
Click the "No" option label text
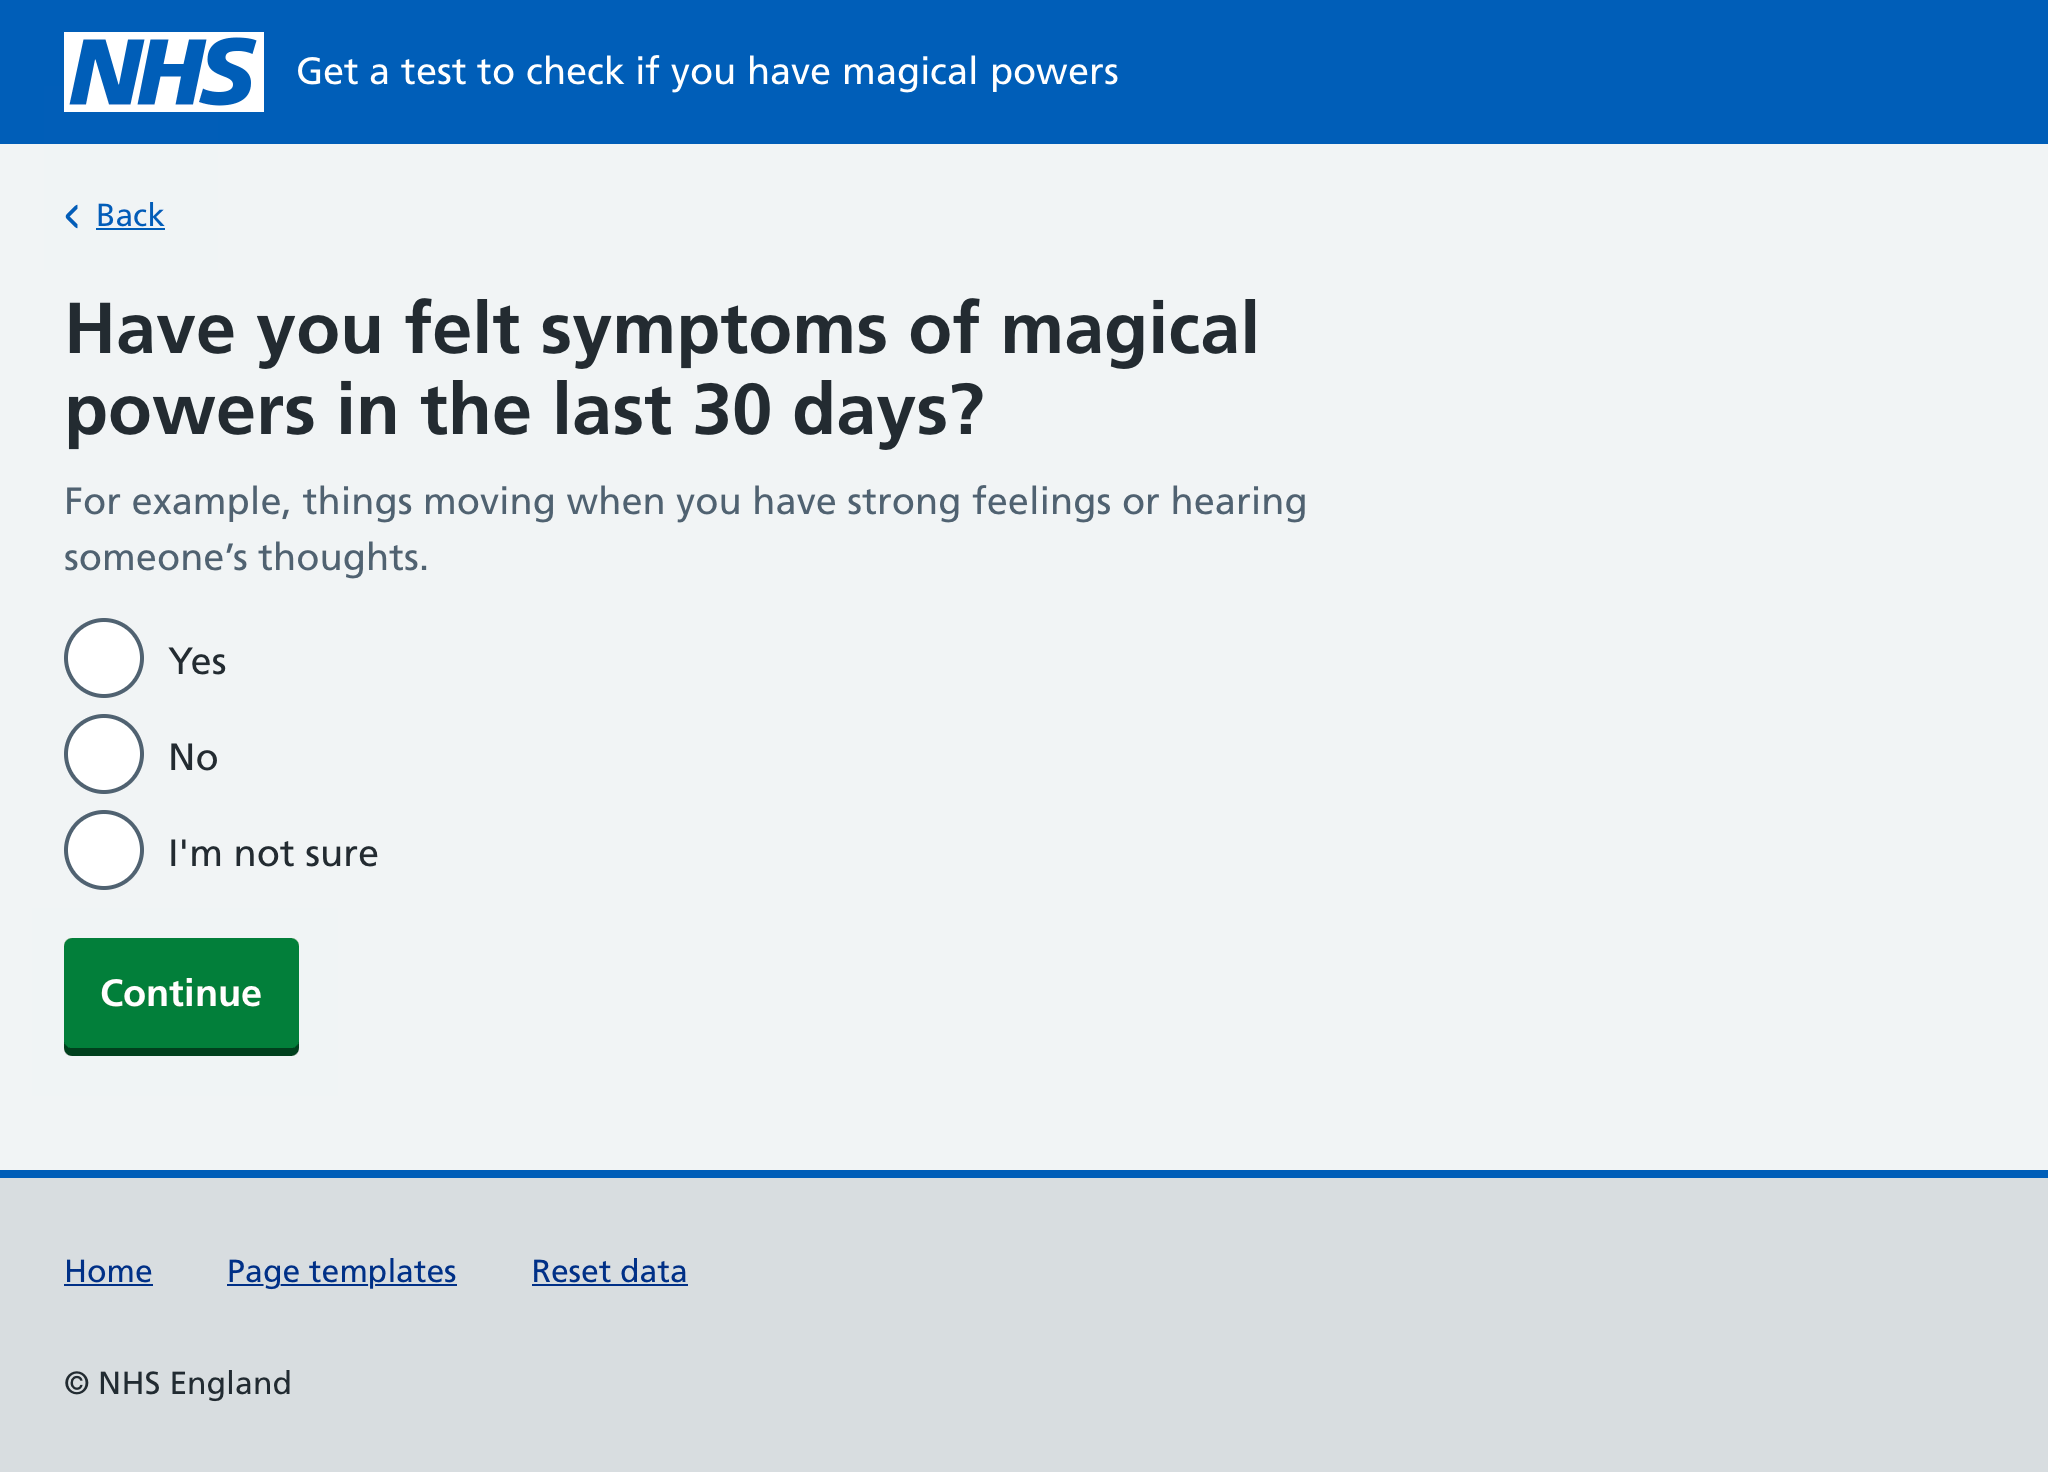(x=193, y=758)
